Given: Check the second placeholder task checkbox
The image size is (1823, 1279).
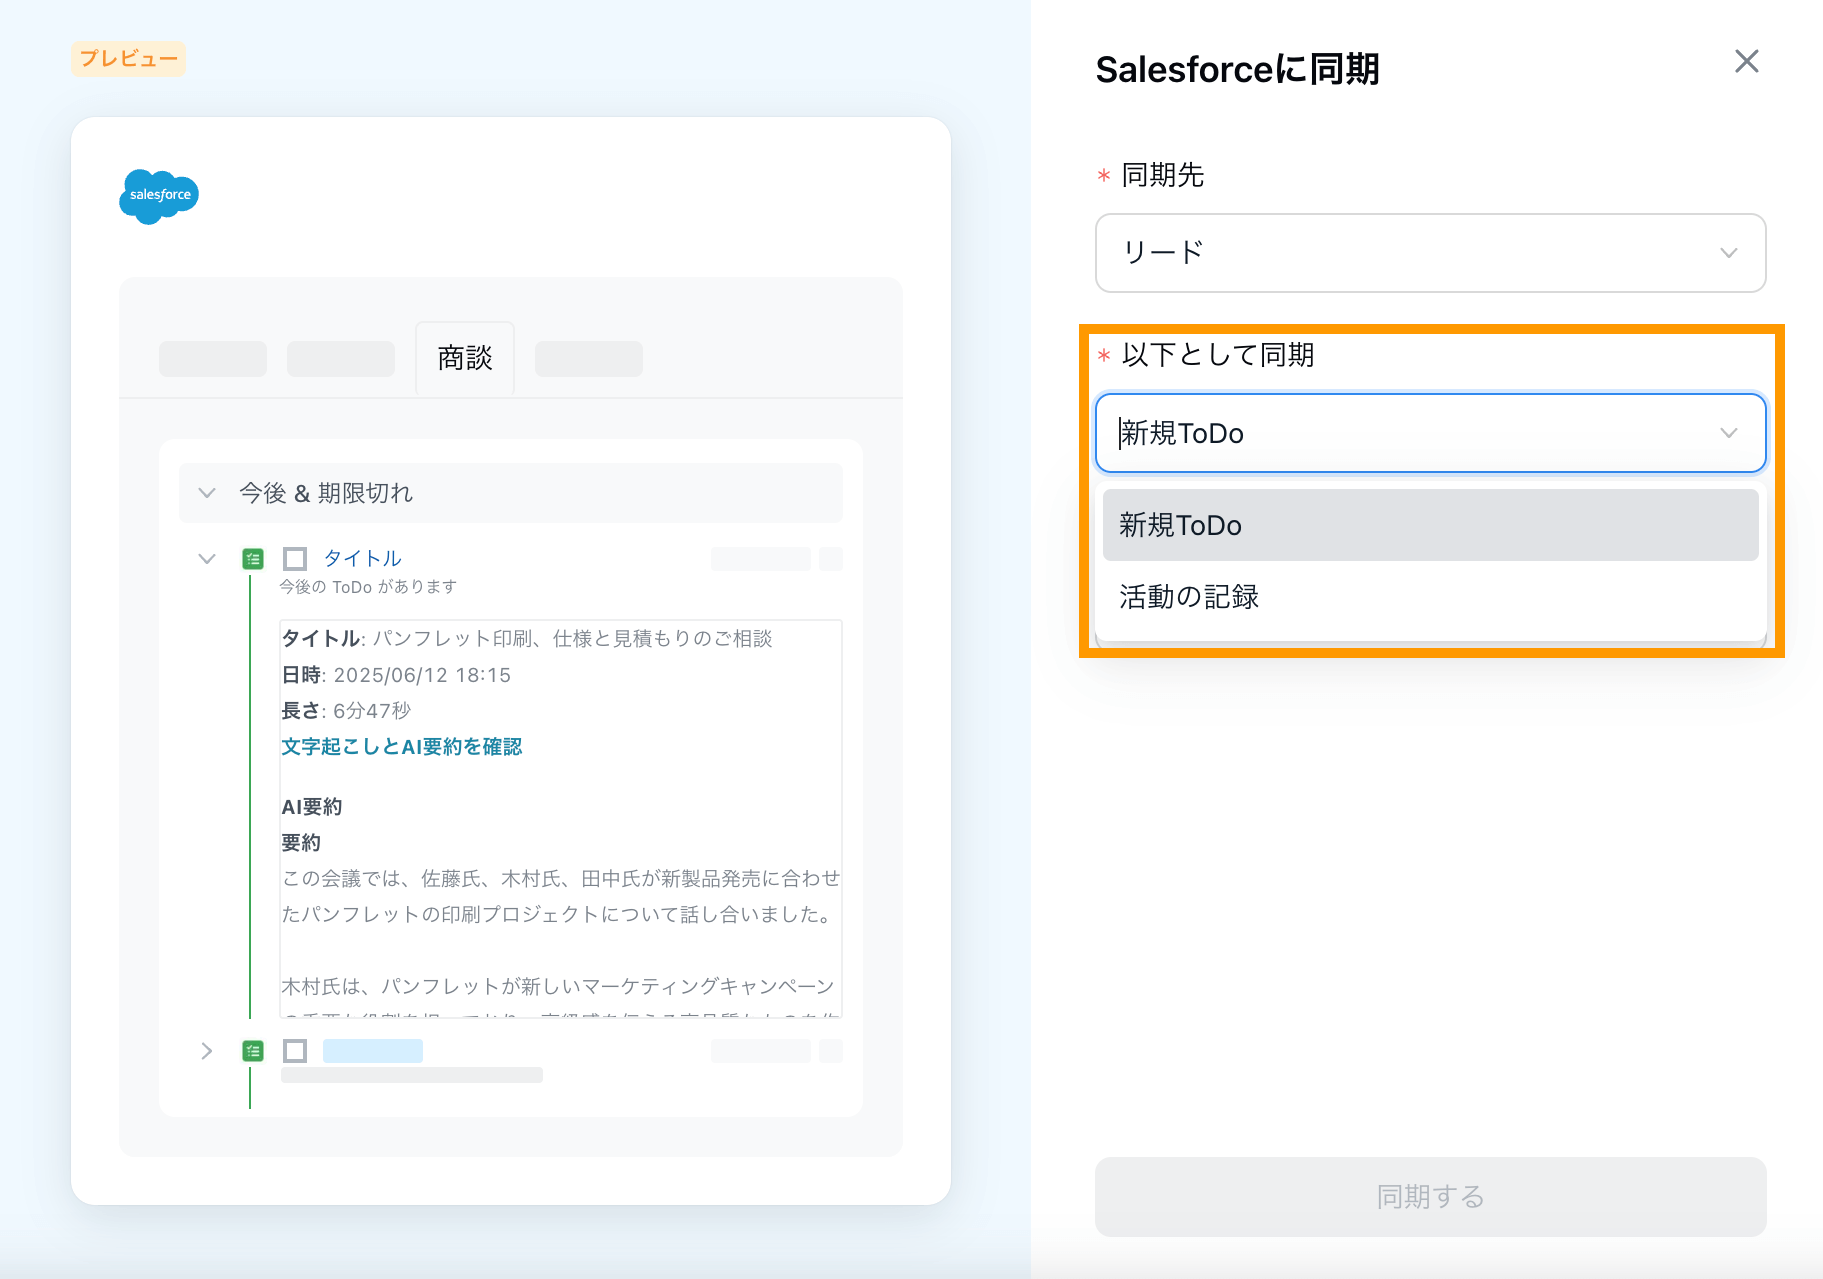Looking at the screenshot, I should click(x=295, y=1051).
